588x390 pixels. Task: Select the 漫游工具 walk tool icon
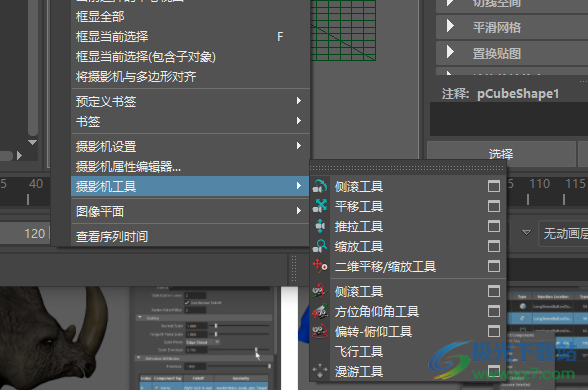pos(320,371)
